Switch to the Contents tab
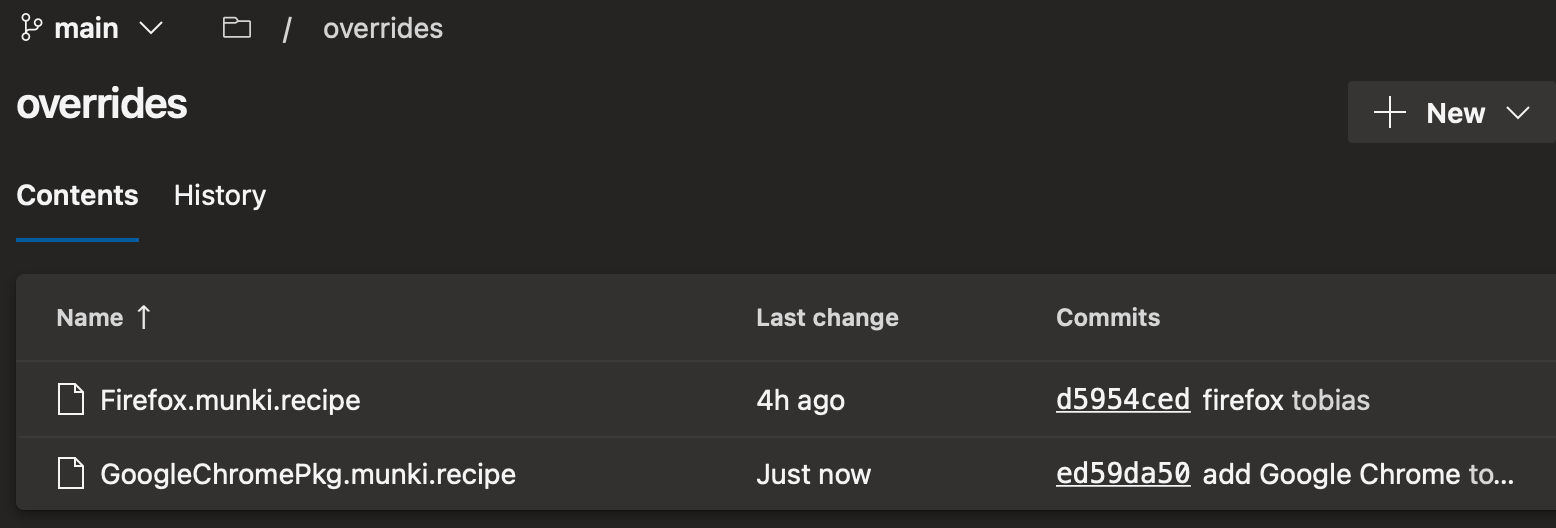 (x=77, y=195)
